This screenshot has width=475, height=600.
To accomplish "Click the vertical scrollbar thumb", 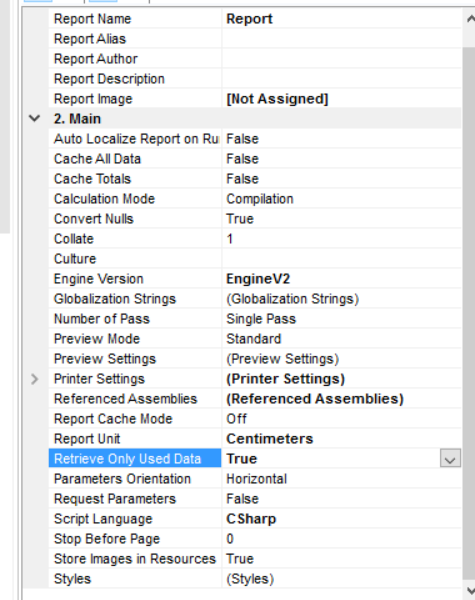I will click(x=469, y=314).
